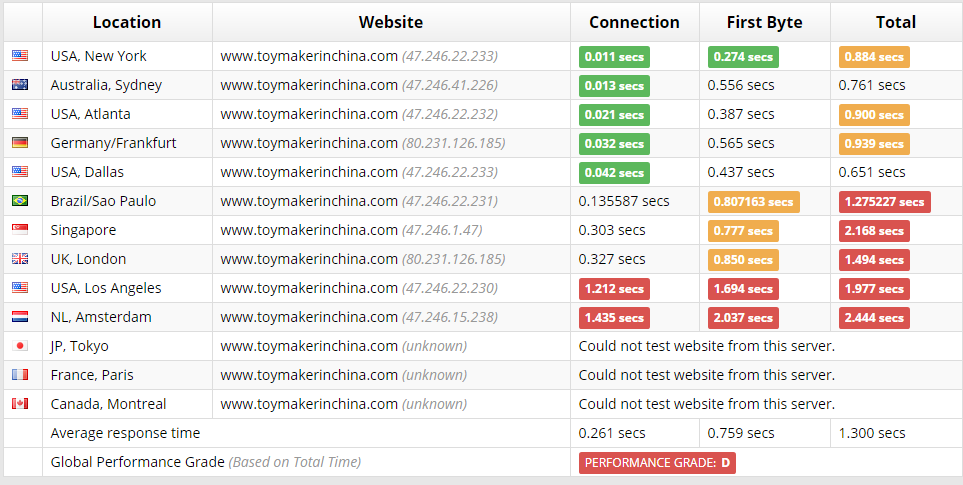Click the Location column header
The width and height of the screenshot is (963, 485).
[x=127, y=22]
